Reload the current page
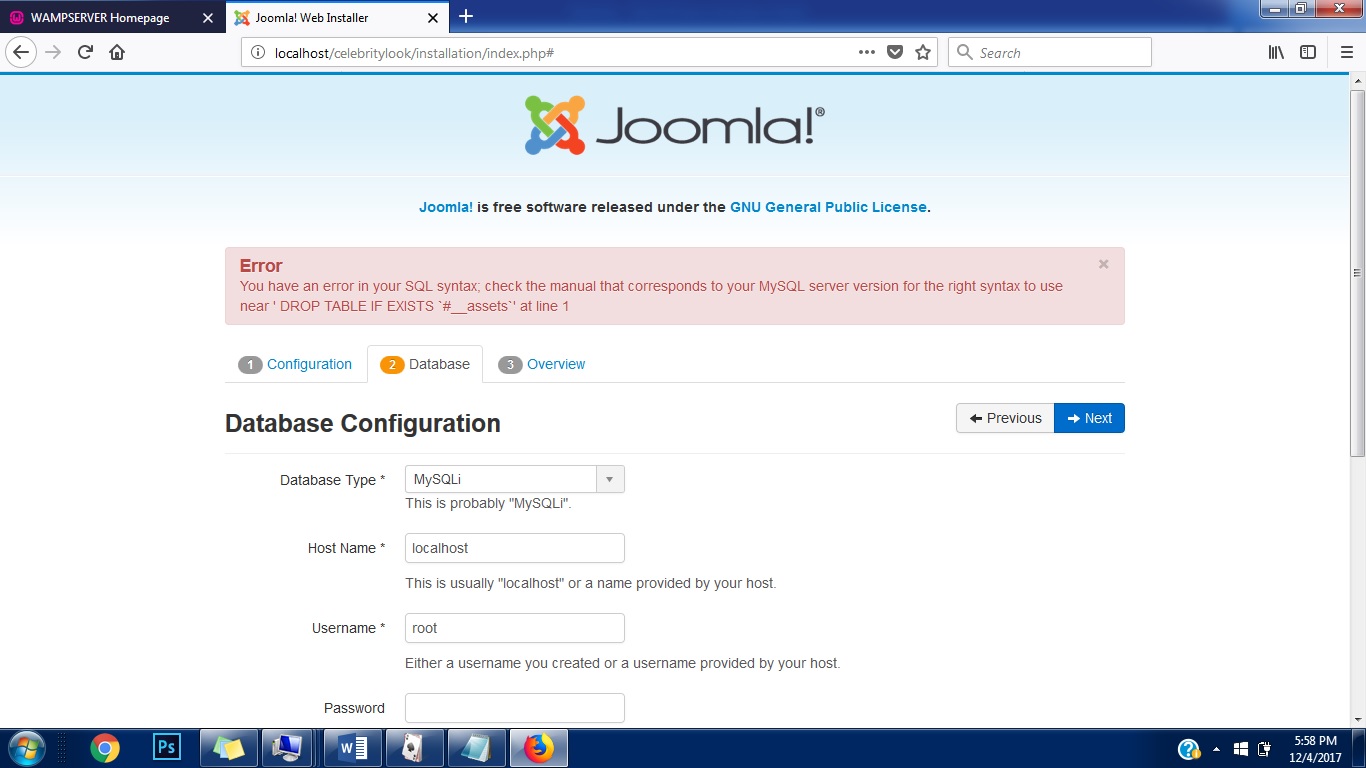 click(x=85, y=52)
